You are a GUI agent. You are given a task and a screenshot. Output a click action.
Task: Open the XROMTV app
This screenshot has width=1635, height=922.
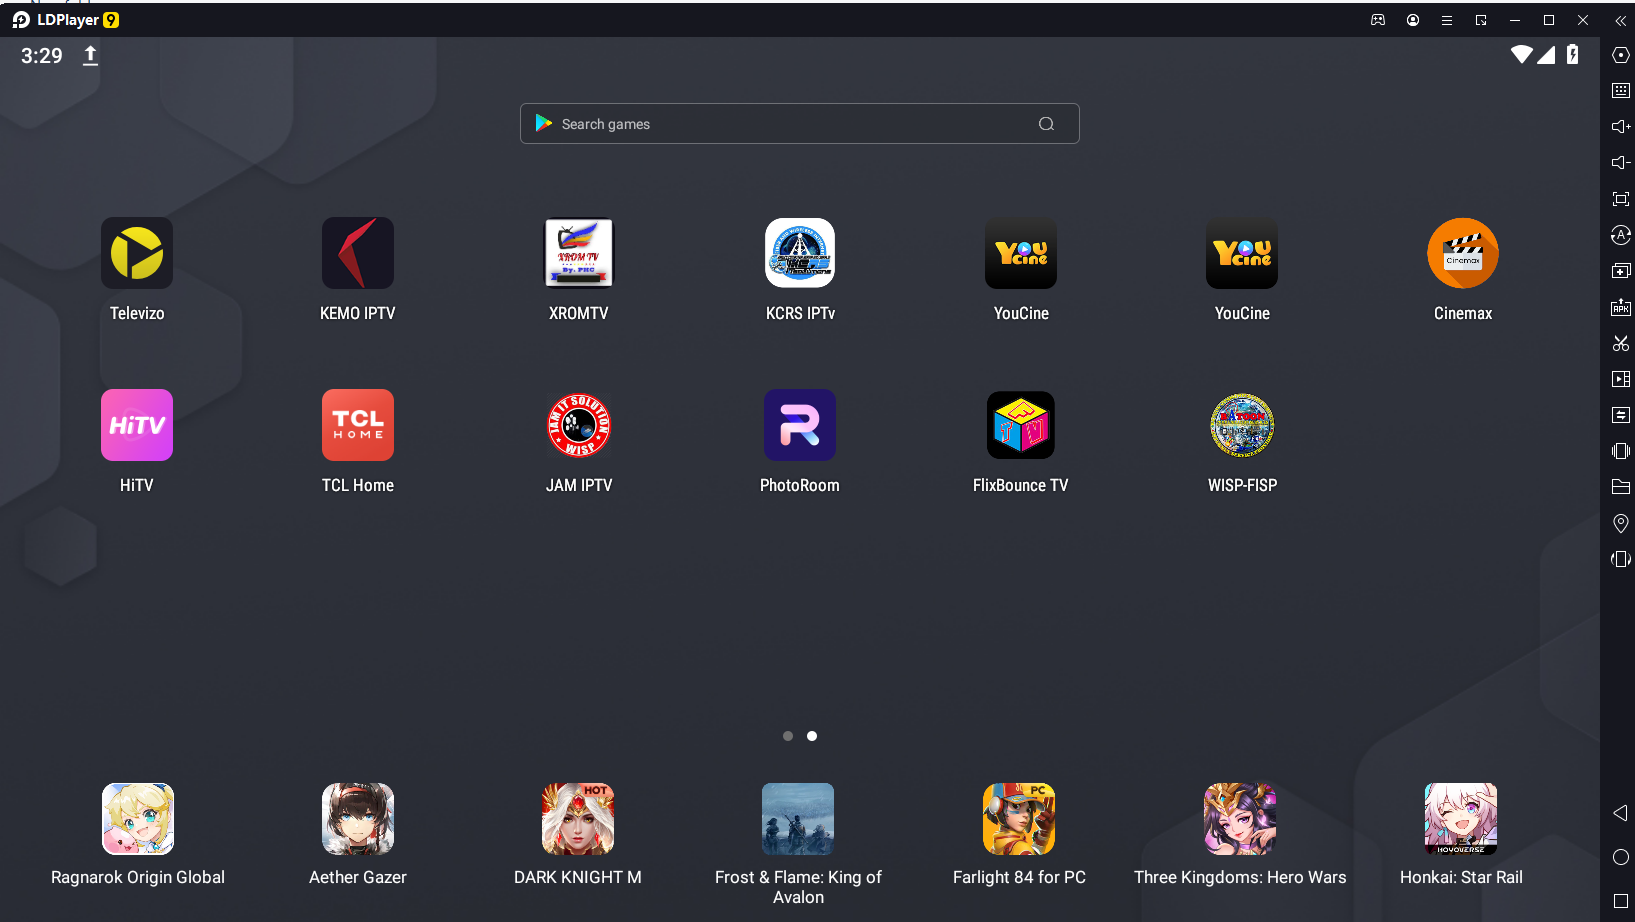pos(579,254)
